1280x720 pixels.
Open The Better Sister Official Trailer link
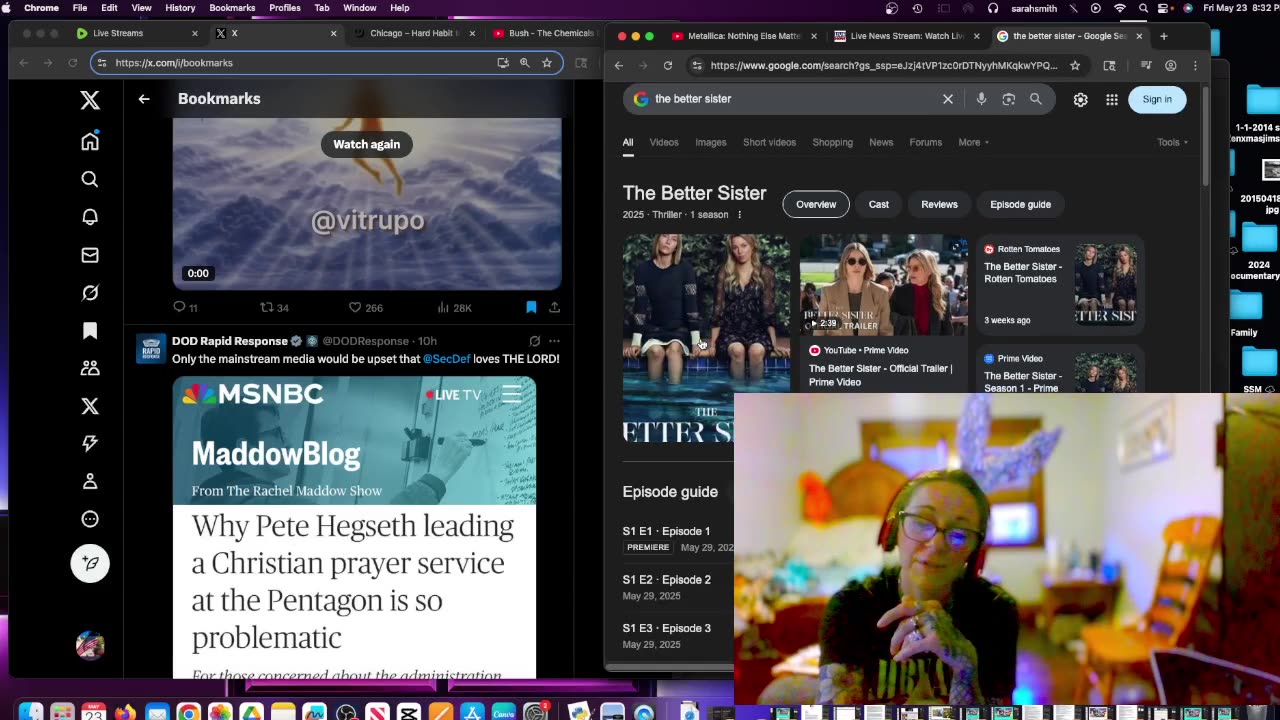[x=879, y=375]
